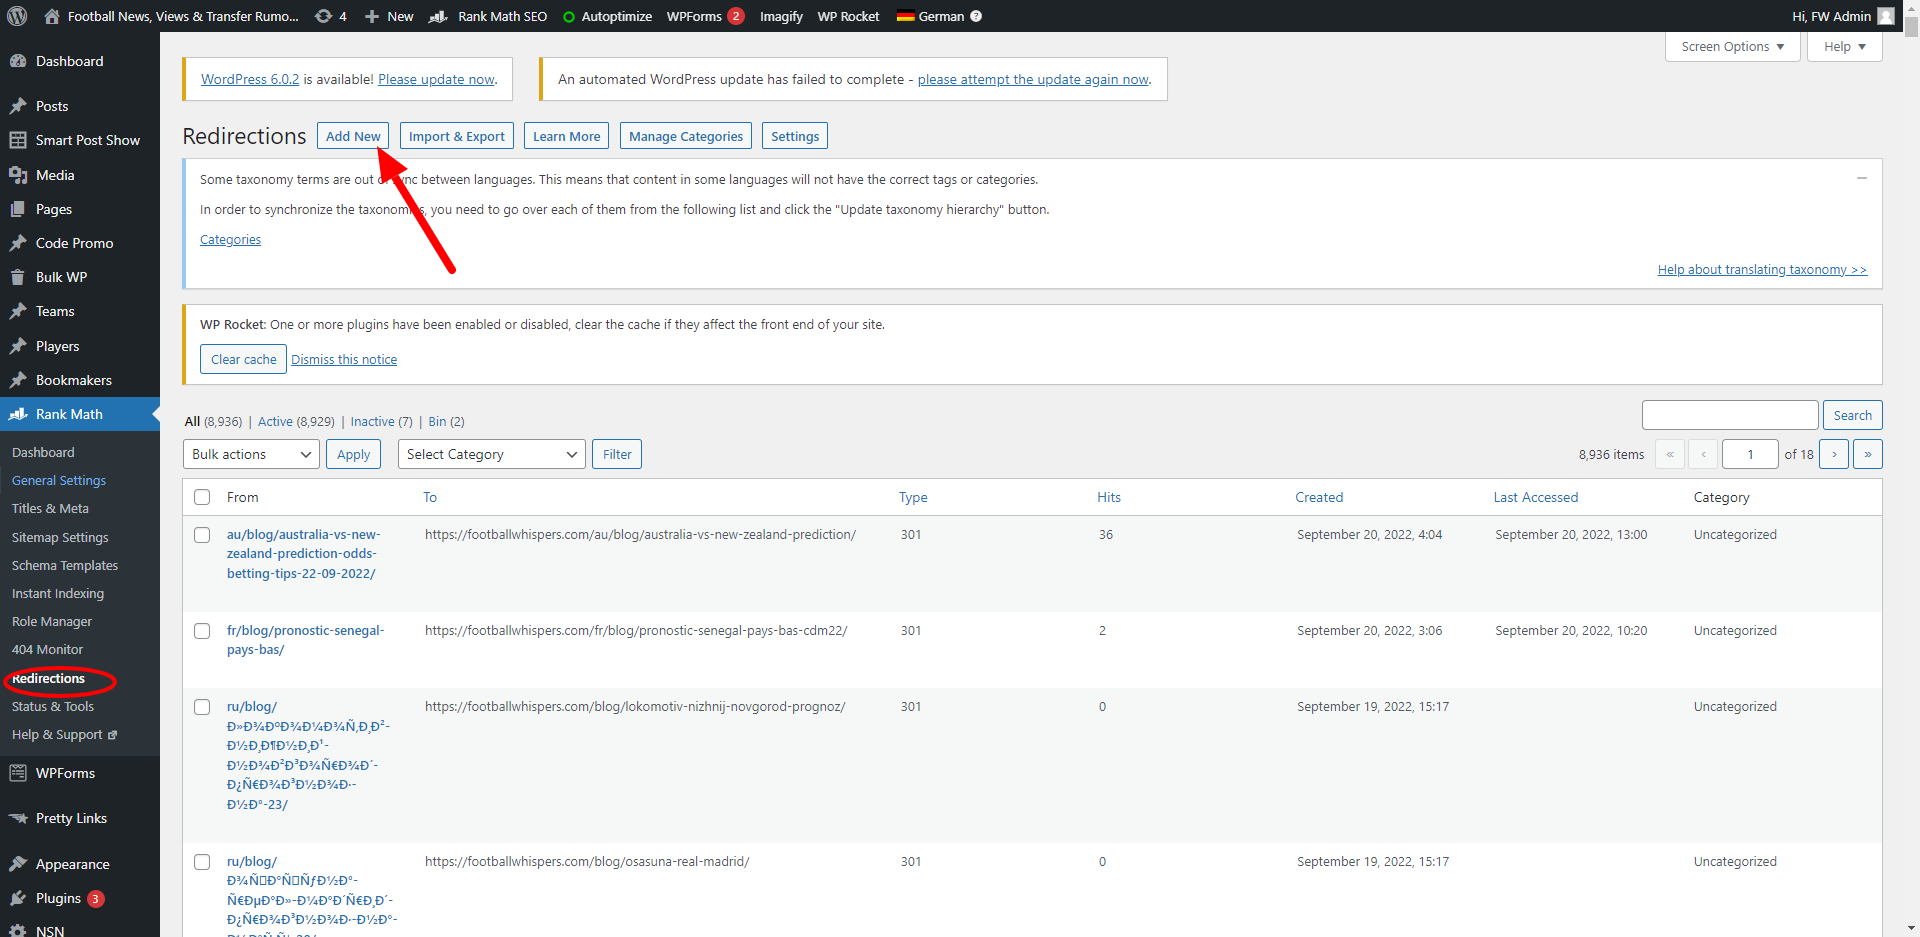Open Media library from sidebar icon

pyautogui.click(x=18, y=175)
